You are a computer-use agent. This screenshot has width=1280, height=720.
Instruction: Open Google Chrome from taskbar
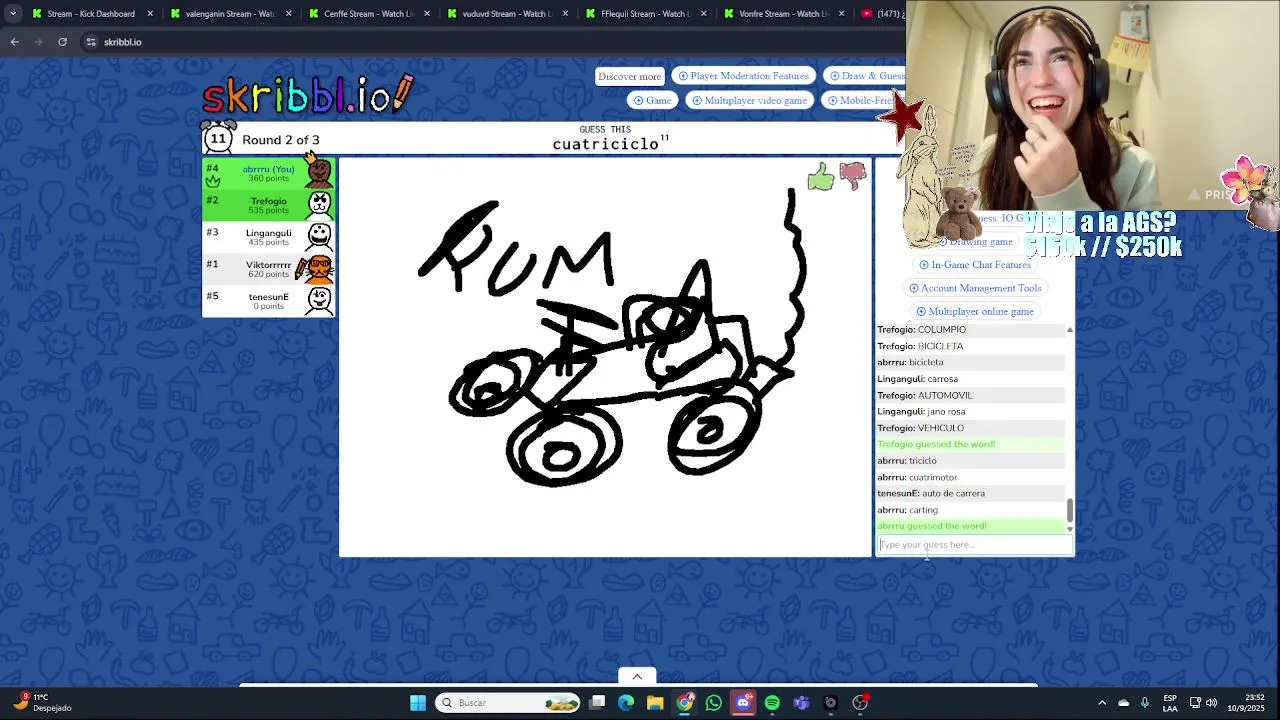pyautogui.click(x=684, y=703)
